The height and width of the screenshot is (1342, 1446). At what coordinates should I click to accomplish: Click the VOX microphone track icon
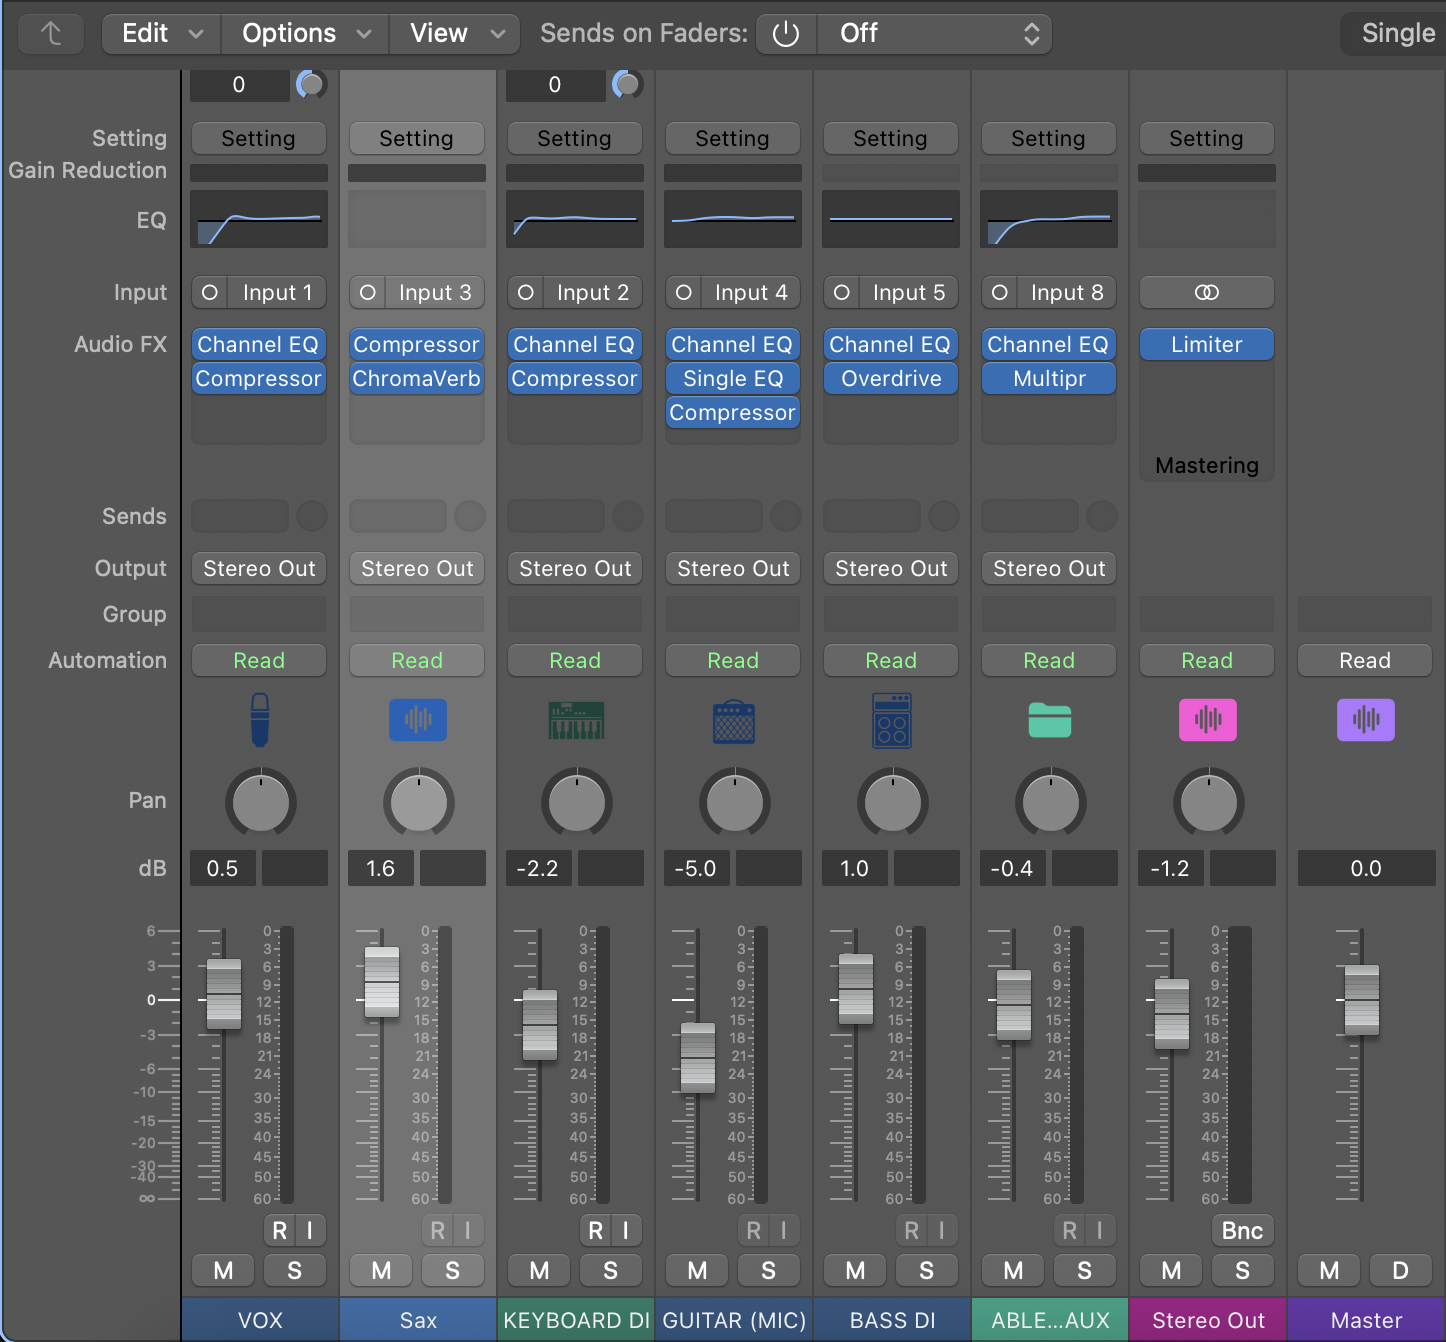(260, 720)
